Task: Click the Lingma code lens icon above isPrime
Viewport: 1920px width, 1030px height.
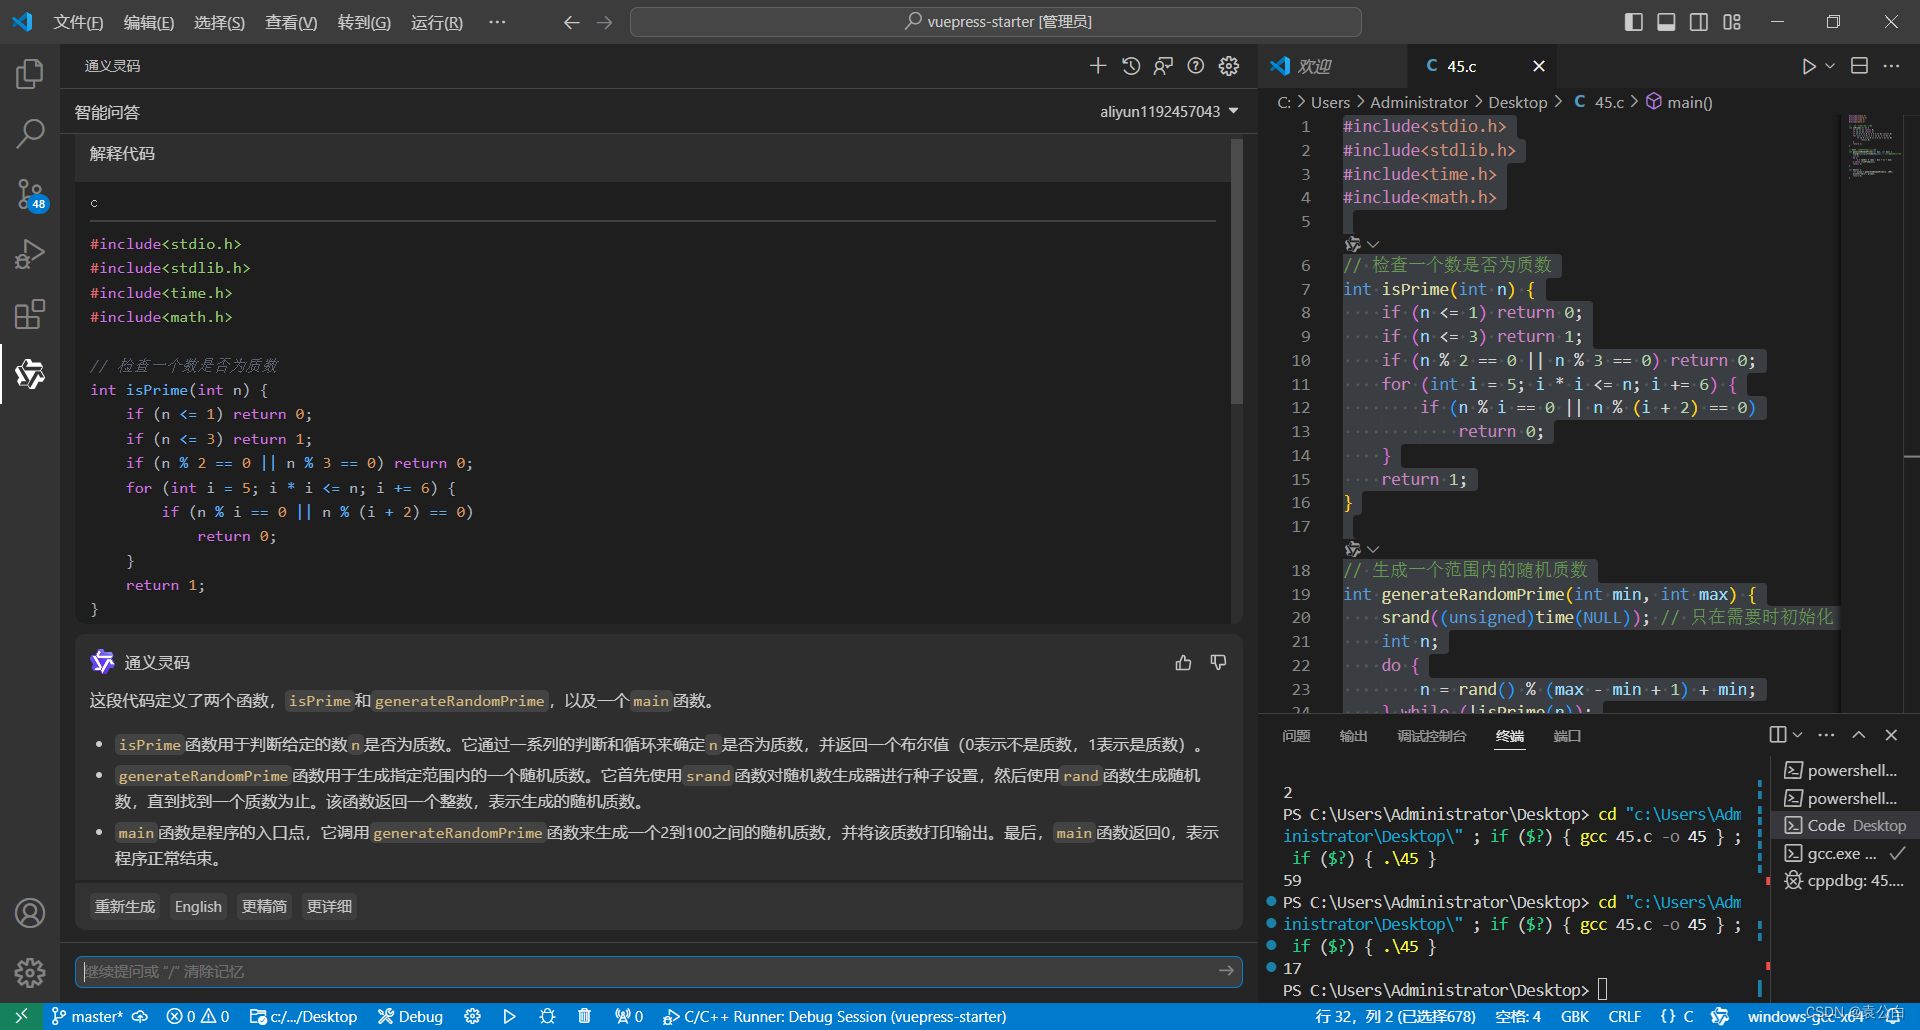Action: pos(1352,244)
